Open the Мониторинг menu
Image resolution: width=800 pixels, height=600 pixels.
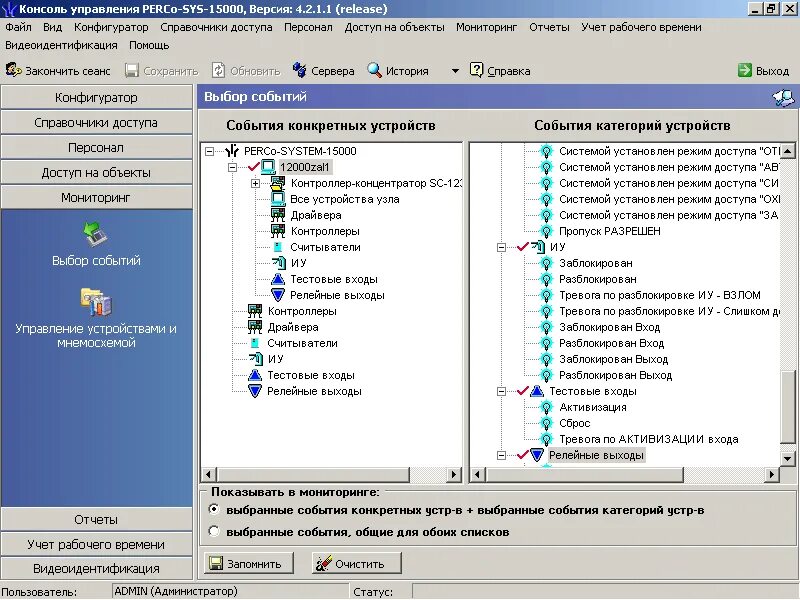click(486, 27)
